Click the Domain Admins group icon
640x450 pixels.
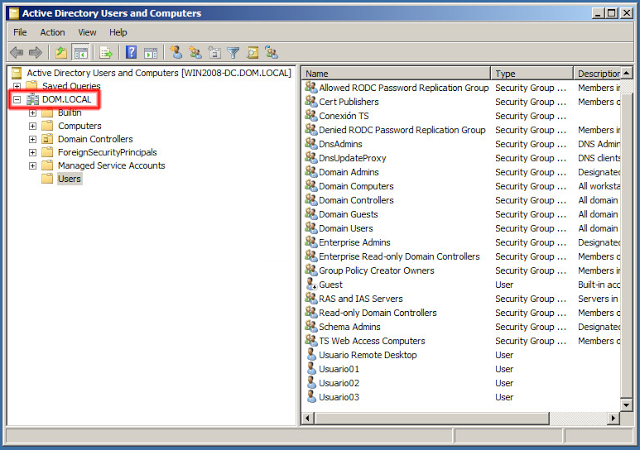pos(311,172)
